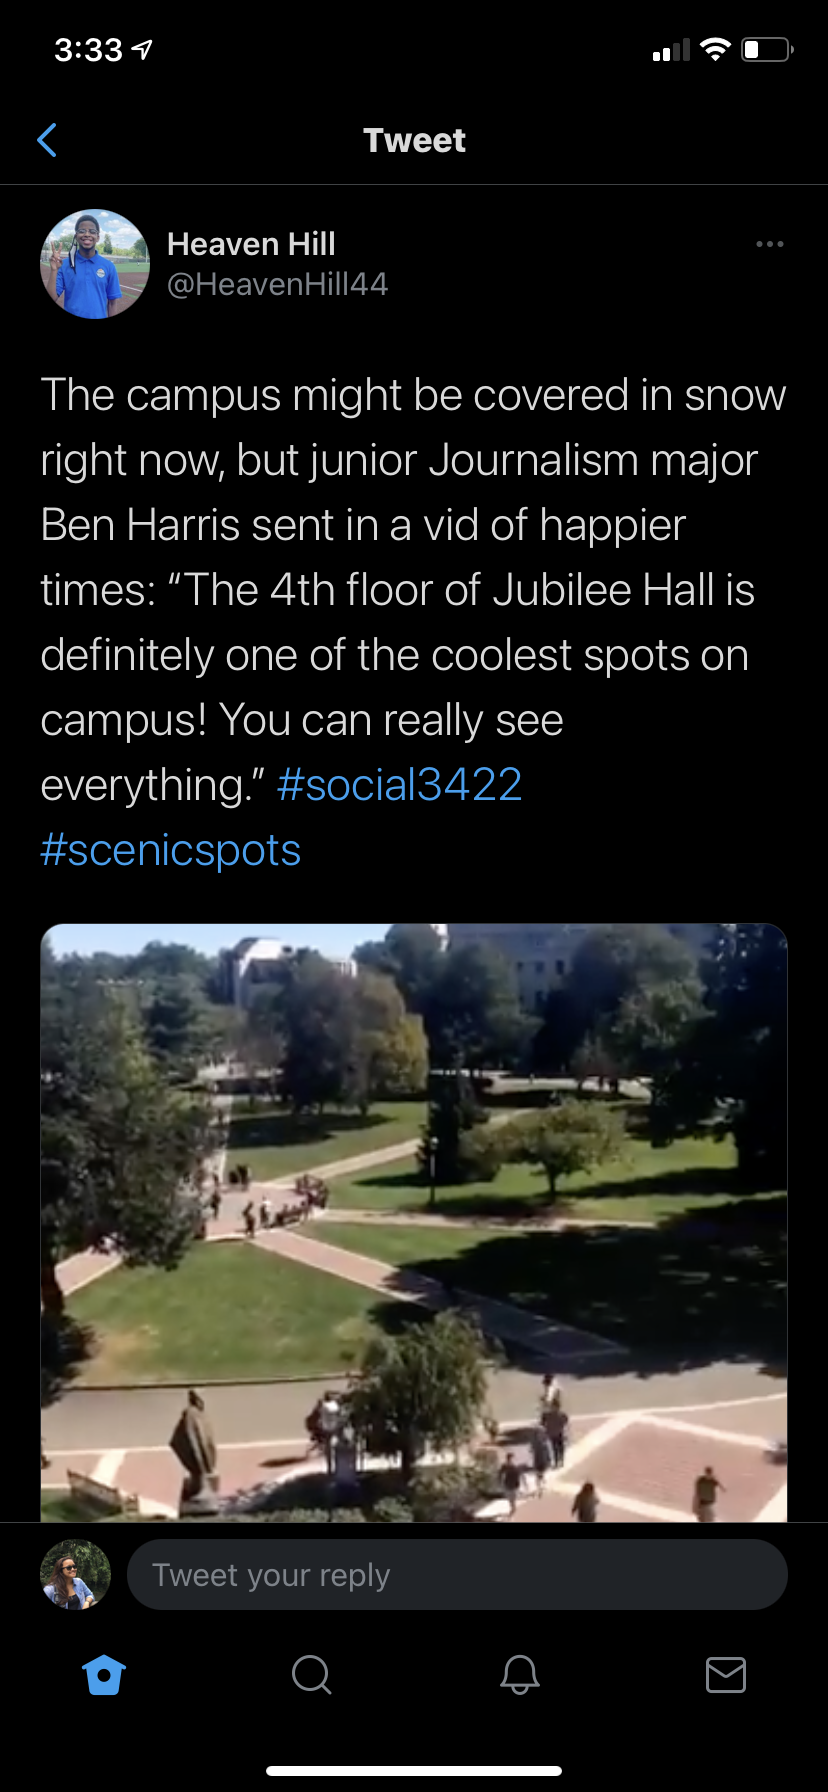828x1792 pixels.
Task: Tap the Tweet your reply field
Action: (x=457, y=1575)
